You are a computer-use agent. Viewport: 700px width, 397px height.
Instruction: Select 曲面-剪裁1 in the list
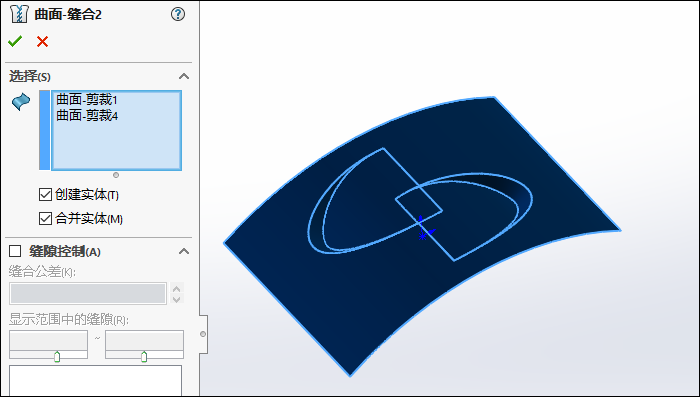coord(87,99)
